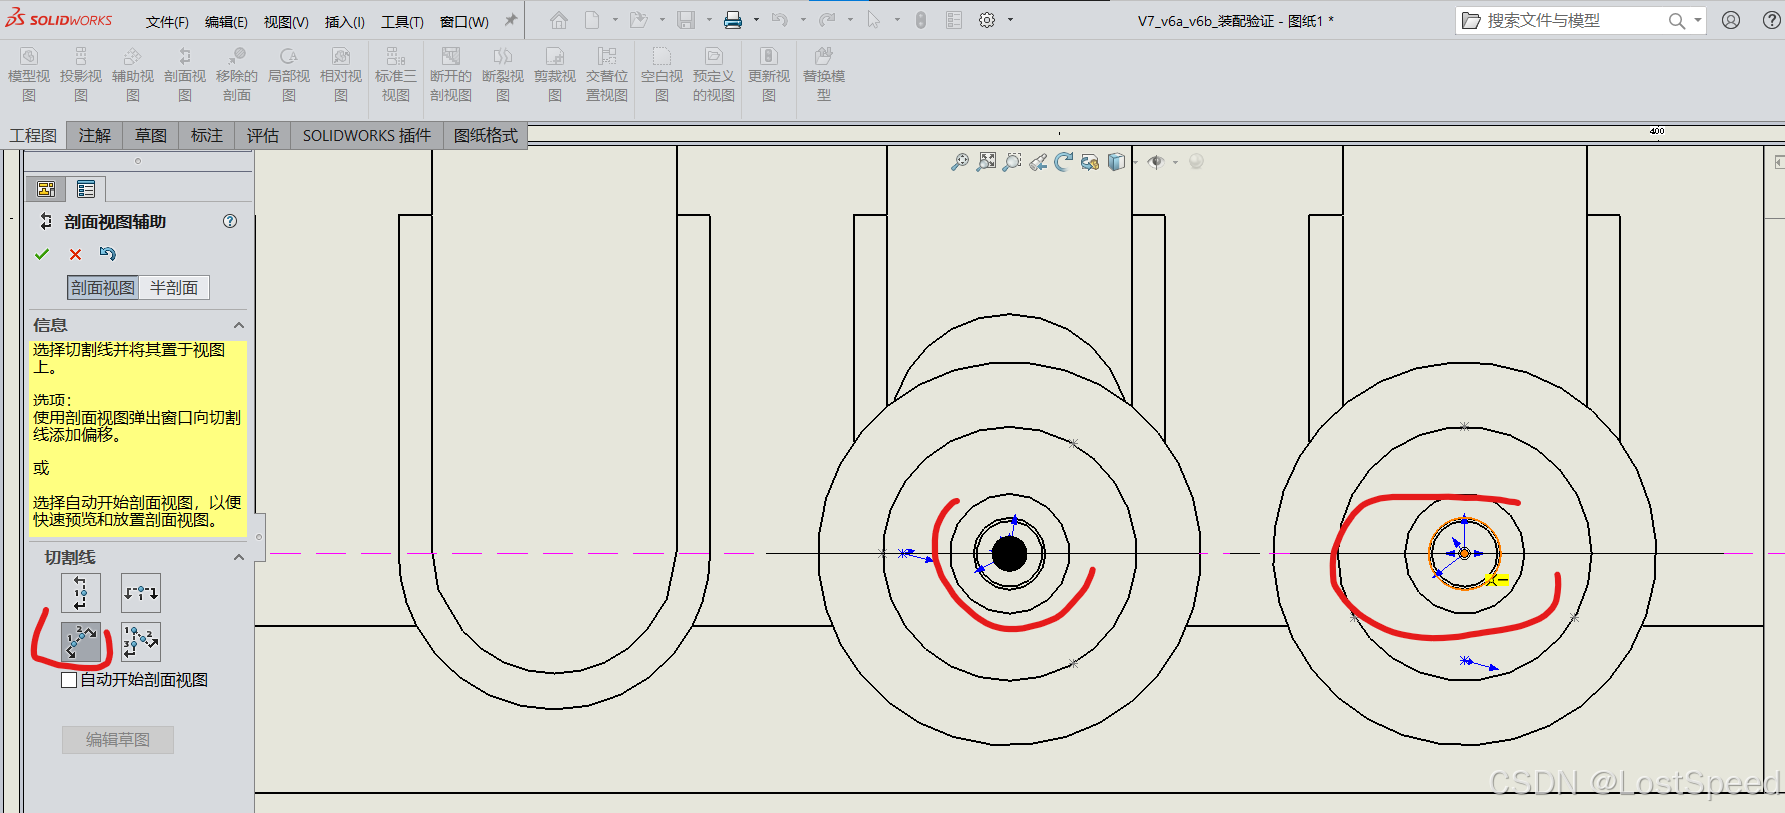
Task: Open the 插入(I) menu
Action: point(345,22)
